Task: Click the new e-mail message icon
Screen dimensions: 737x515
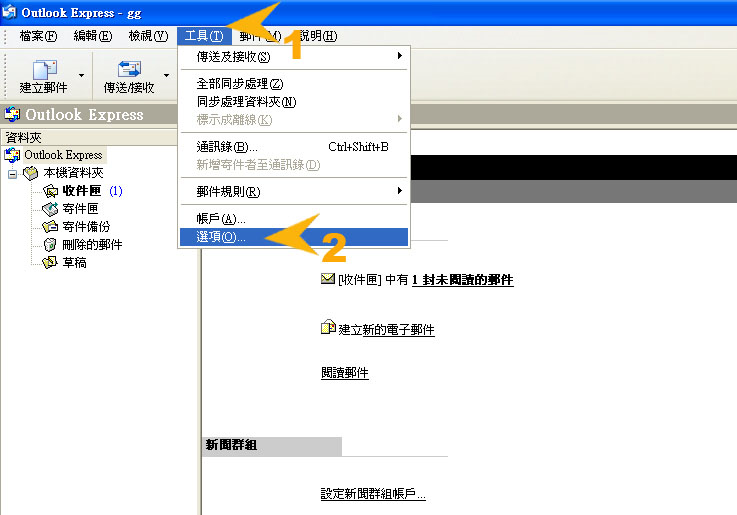Action: (328, 327)
